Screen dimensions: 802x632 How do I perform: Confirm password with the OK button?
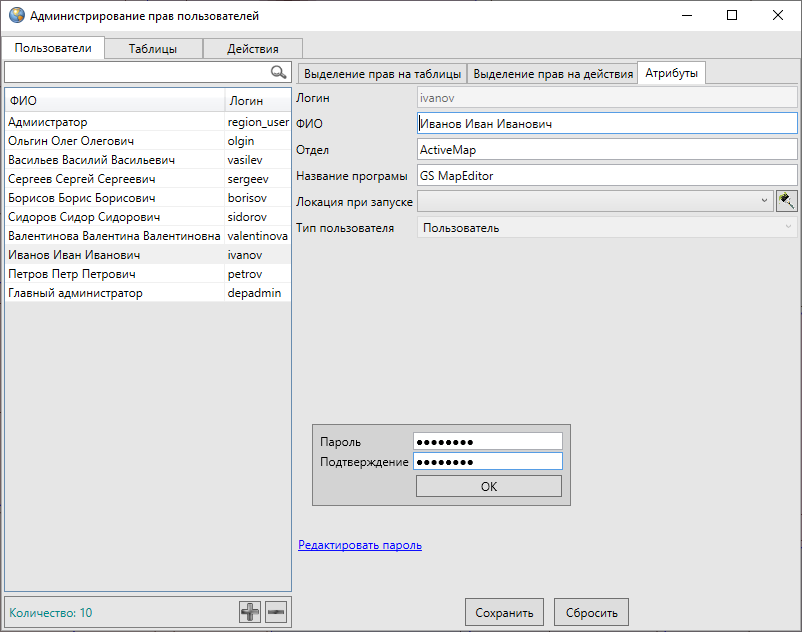(x=488, y=487)
